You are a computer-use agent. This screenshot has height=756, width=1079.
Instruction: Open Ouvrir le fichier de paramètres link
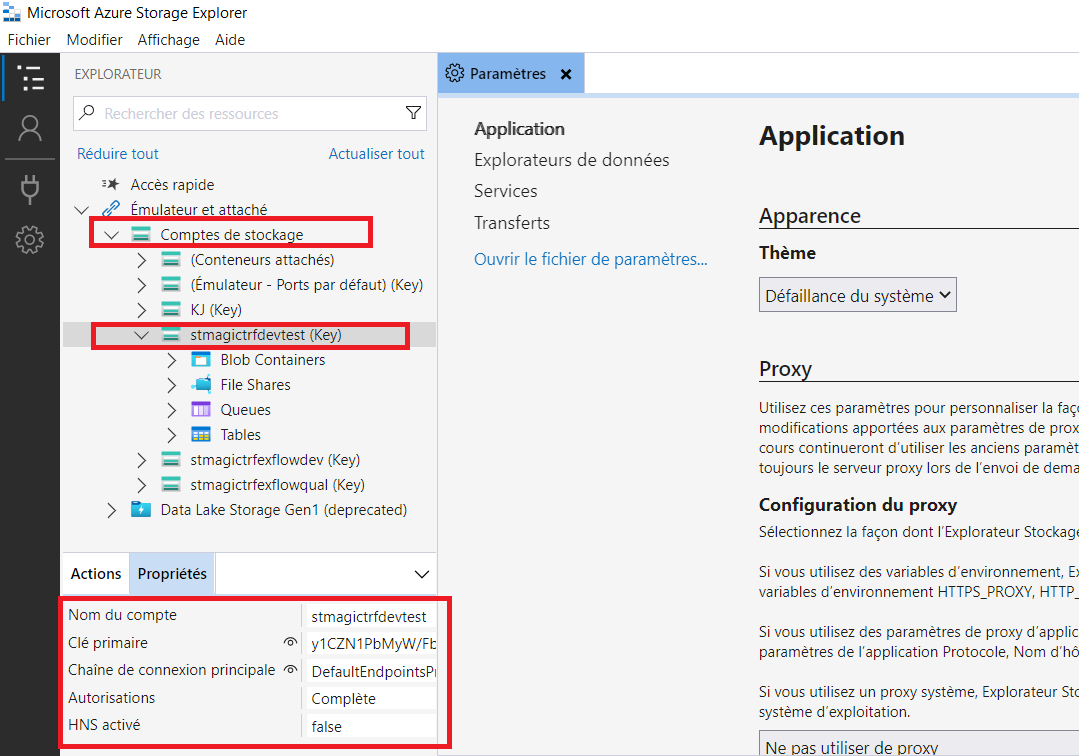pyautogui.click(x=590, y=259)
